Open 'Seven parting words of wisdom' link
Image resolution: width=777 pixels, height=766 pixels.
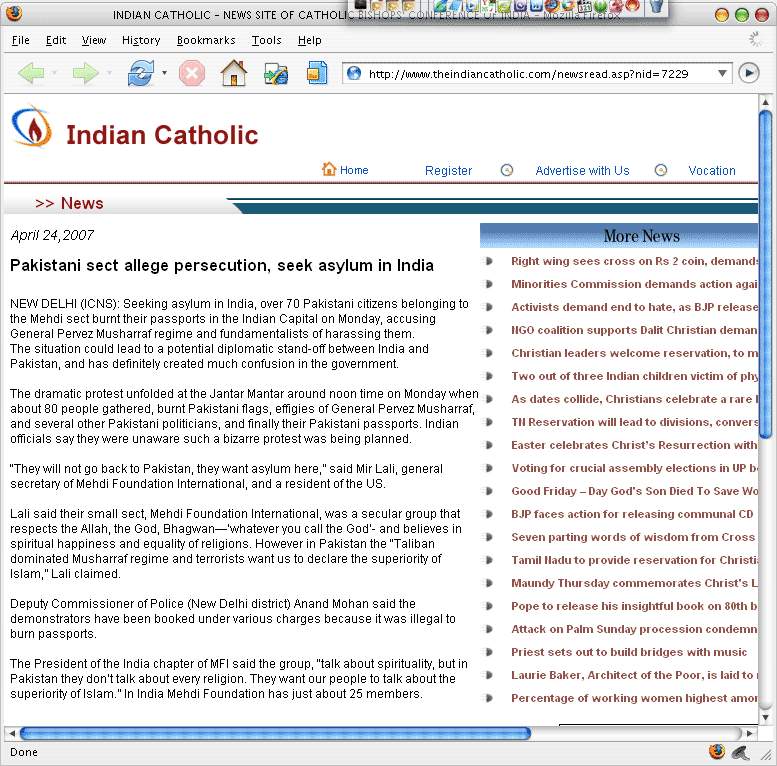[x=633, y=537]
